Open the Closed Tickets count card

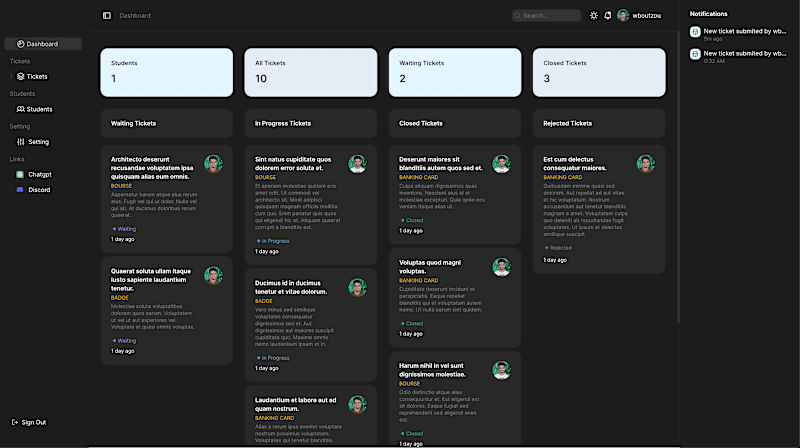pyautogui.click(x=599, y=72)
